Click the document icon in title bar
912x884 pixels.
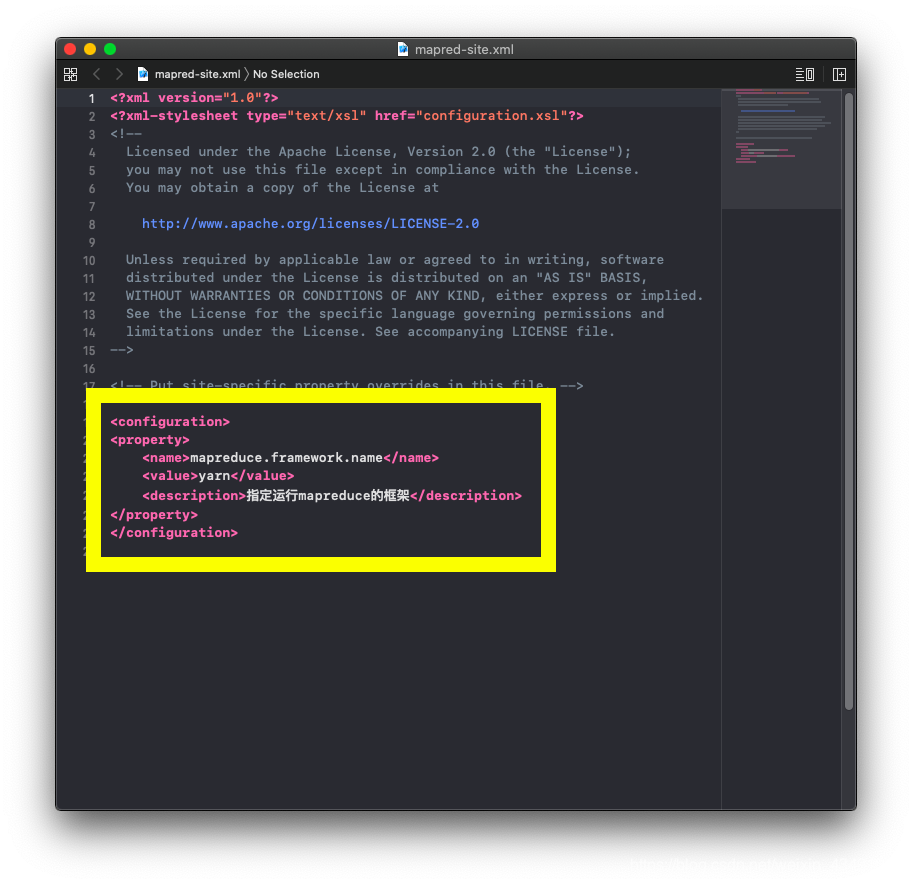point(402,49)
